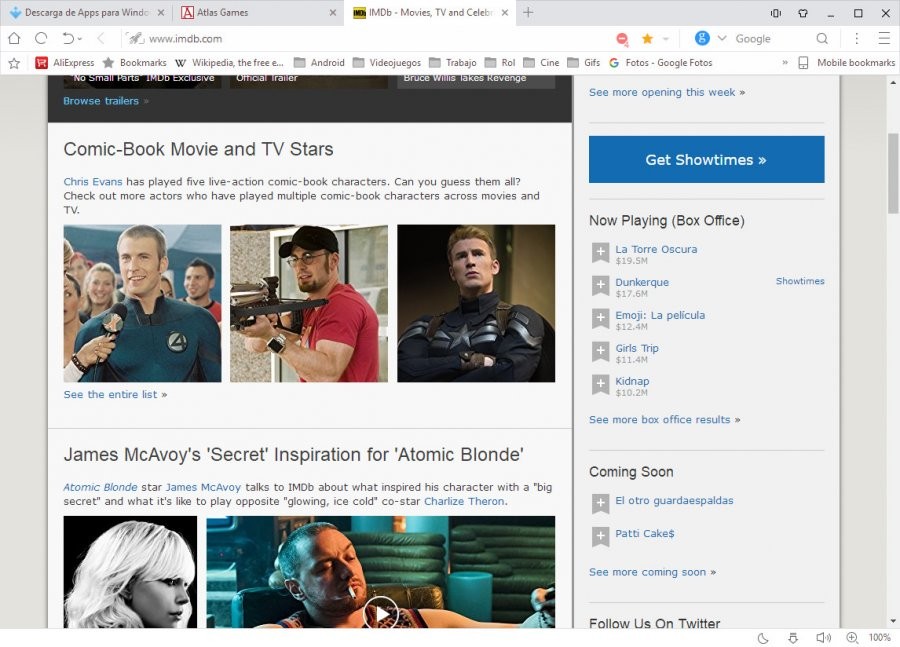This screenshot has height=647, width=900.
Task: Open the Videojuegos bookmark folder
Action: [386, 63]
